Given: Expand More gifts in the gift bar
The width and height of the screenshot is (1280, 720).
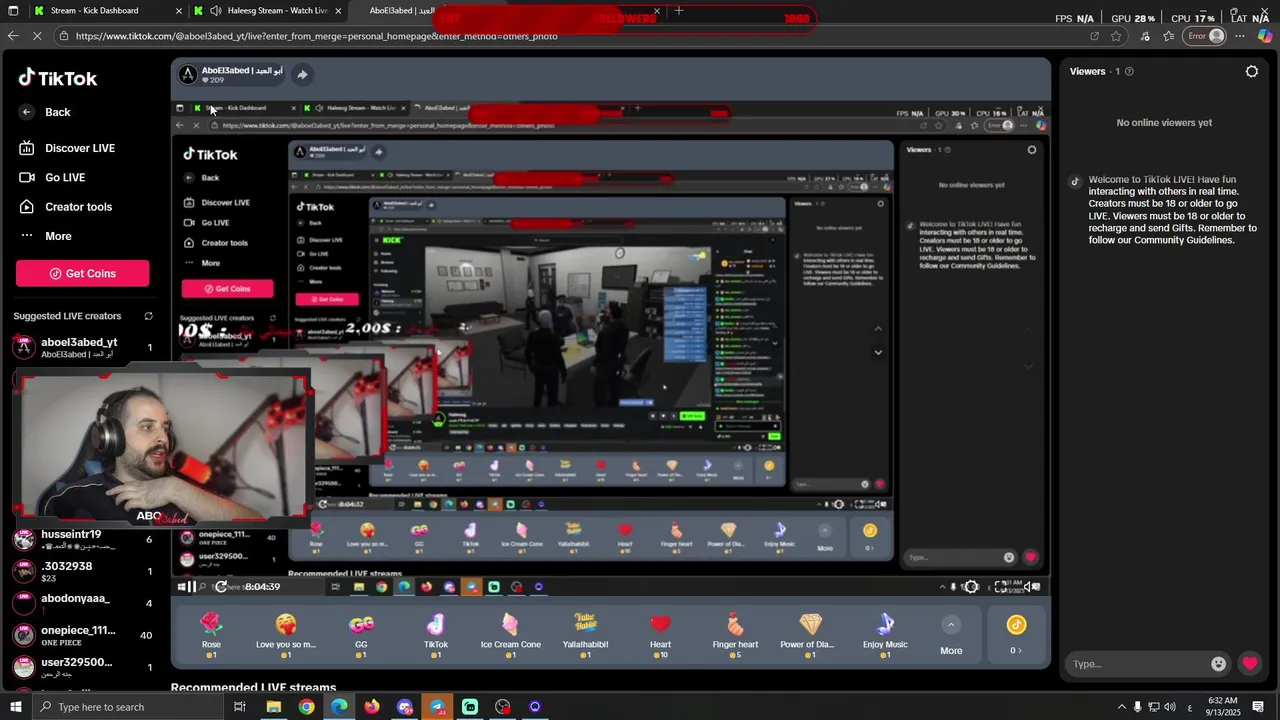Looking at the screenshot, I should pos(951,636).
